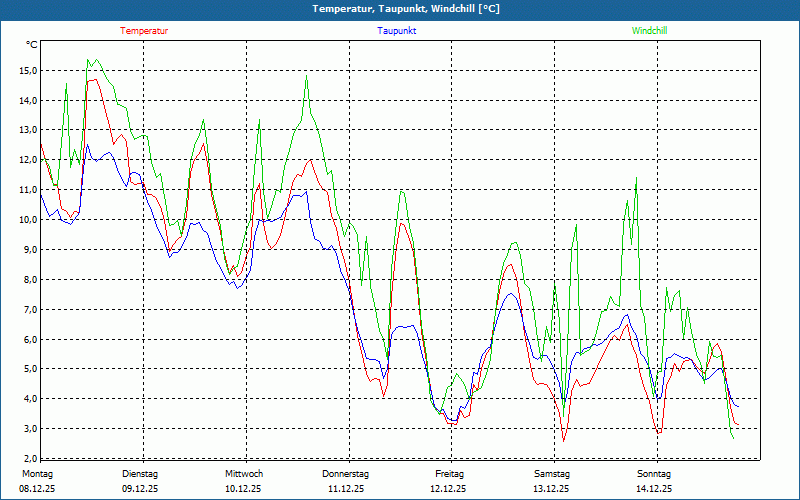Select the Dienstag label on the x-axis
This screenshot has width=800, height=500.
tap(140, 473)
